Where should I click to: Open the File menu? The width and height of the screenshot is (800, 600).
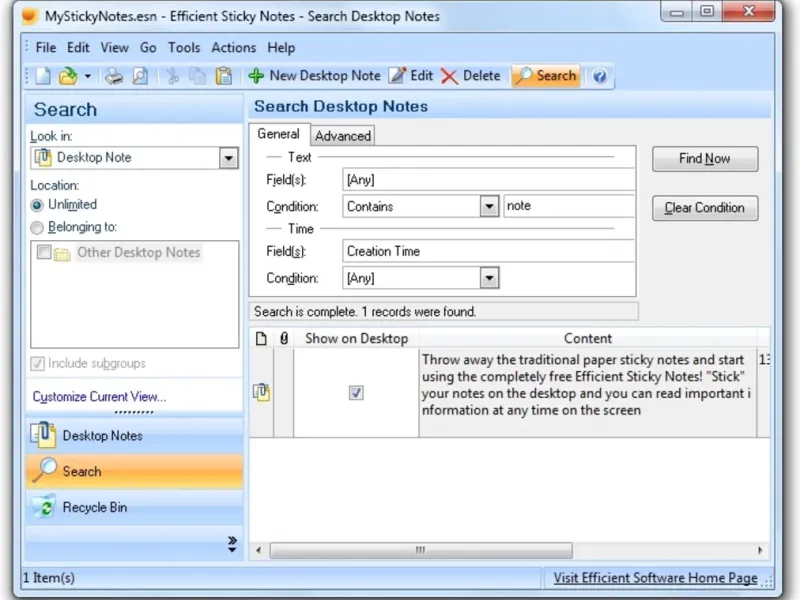[46, 47]
